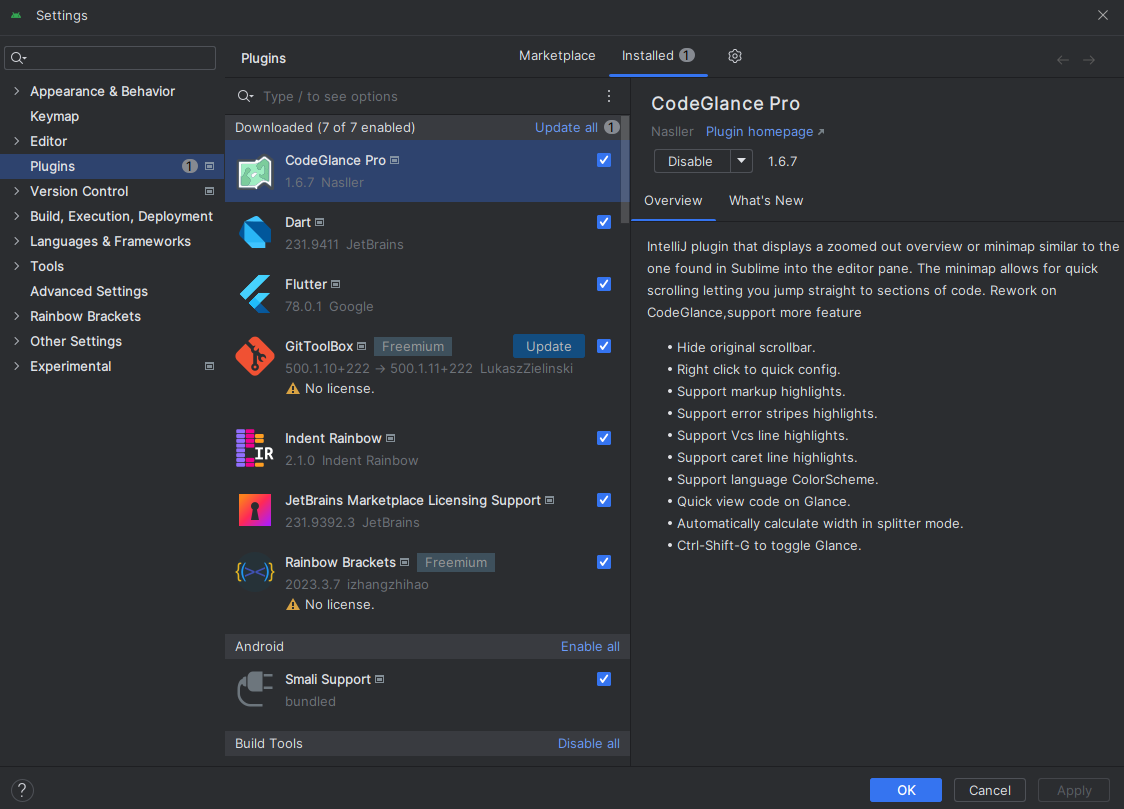The width and height of the screenshot is (1124, 809).
Task: Click the plugin list vertical scrollbar
Action: pos(625,169)
